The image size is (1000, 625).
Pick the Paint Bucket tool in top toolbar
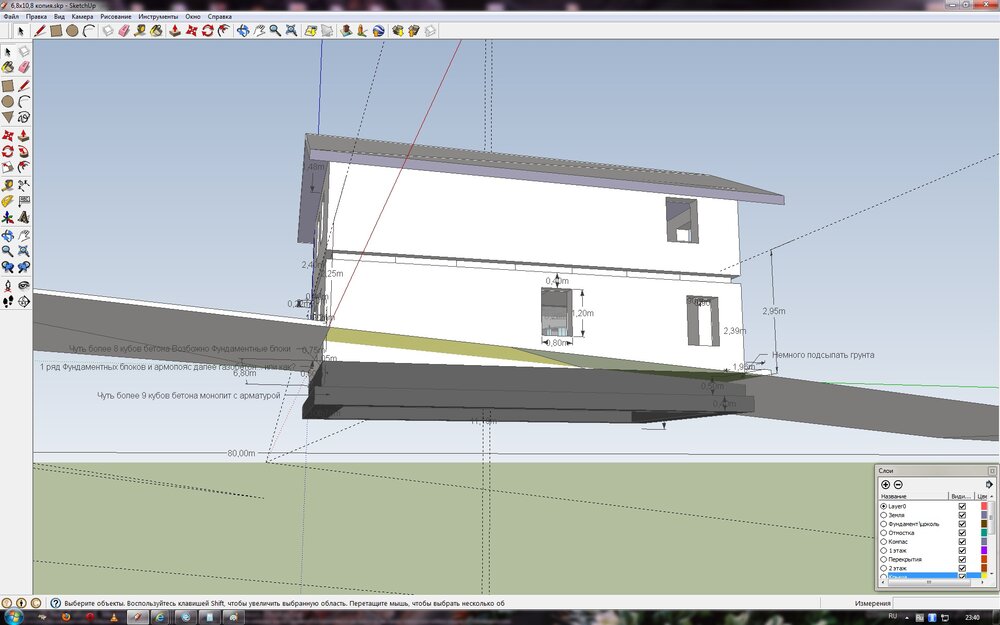(x=157, y=31)
